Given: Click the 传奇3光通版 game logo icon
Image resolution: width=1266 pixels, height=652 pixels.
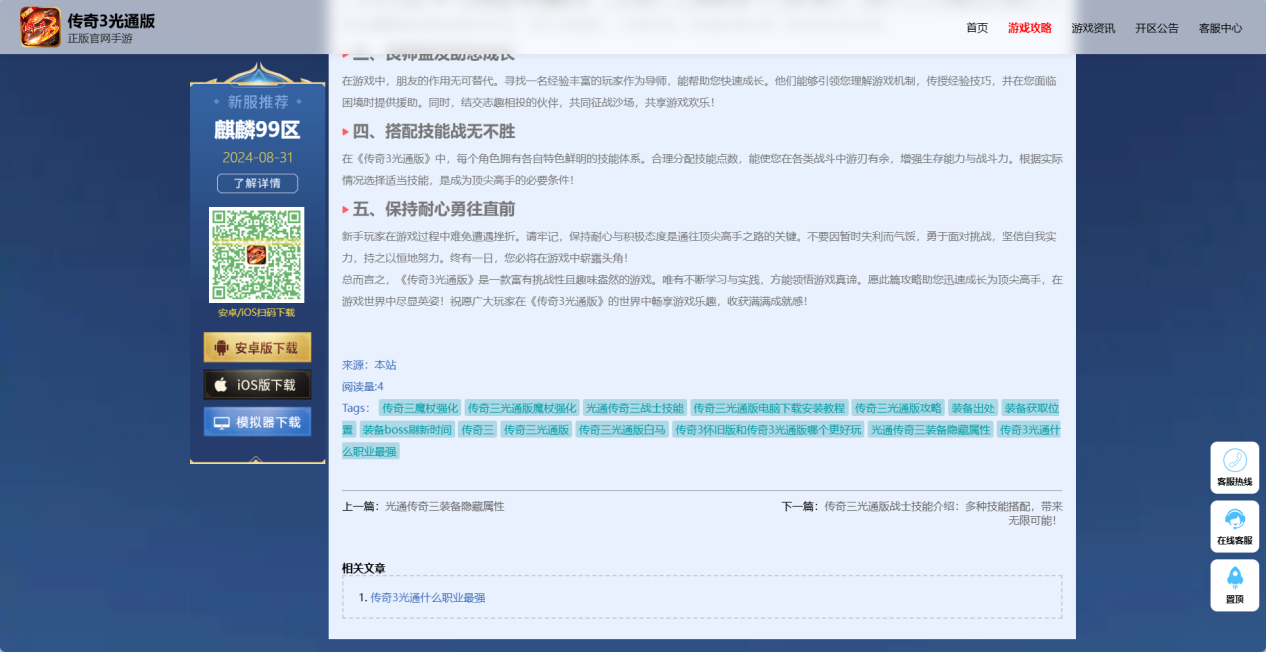Looking at the screenshot, I should click(38, 25).
